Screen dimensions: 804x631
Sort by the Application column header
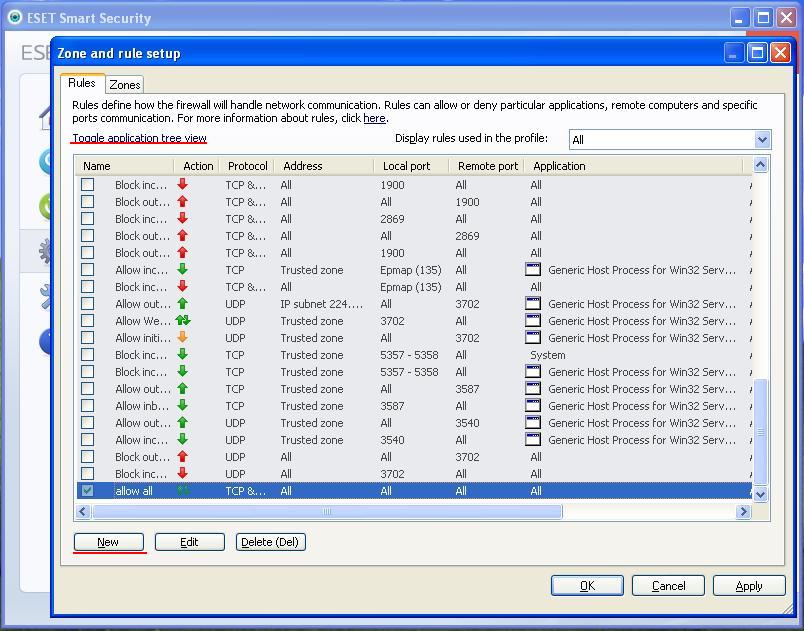click(x=634, y=166)
